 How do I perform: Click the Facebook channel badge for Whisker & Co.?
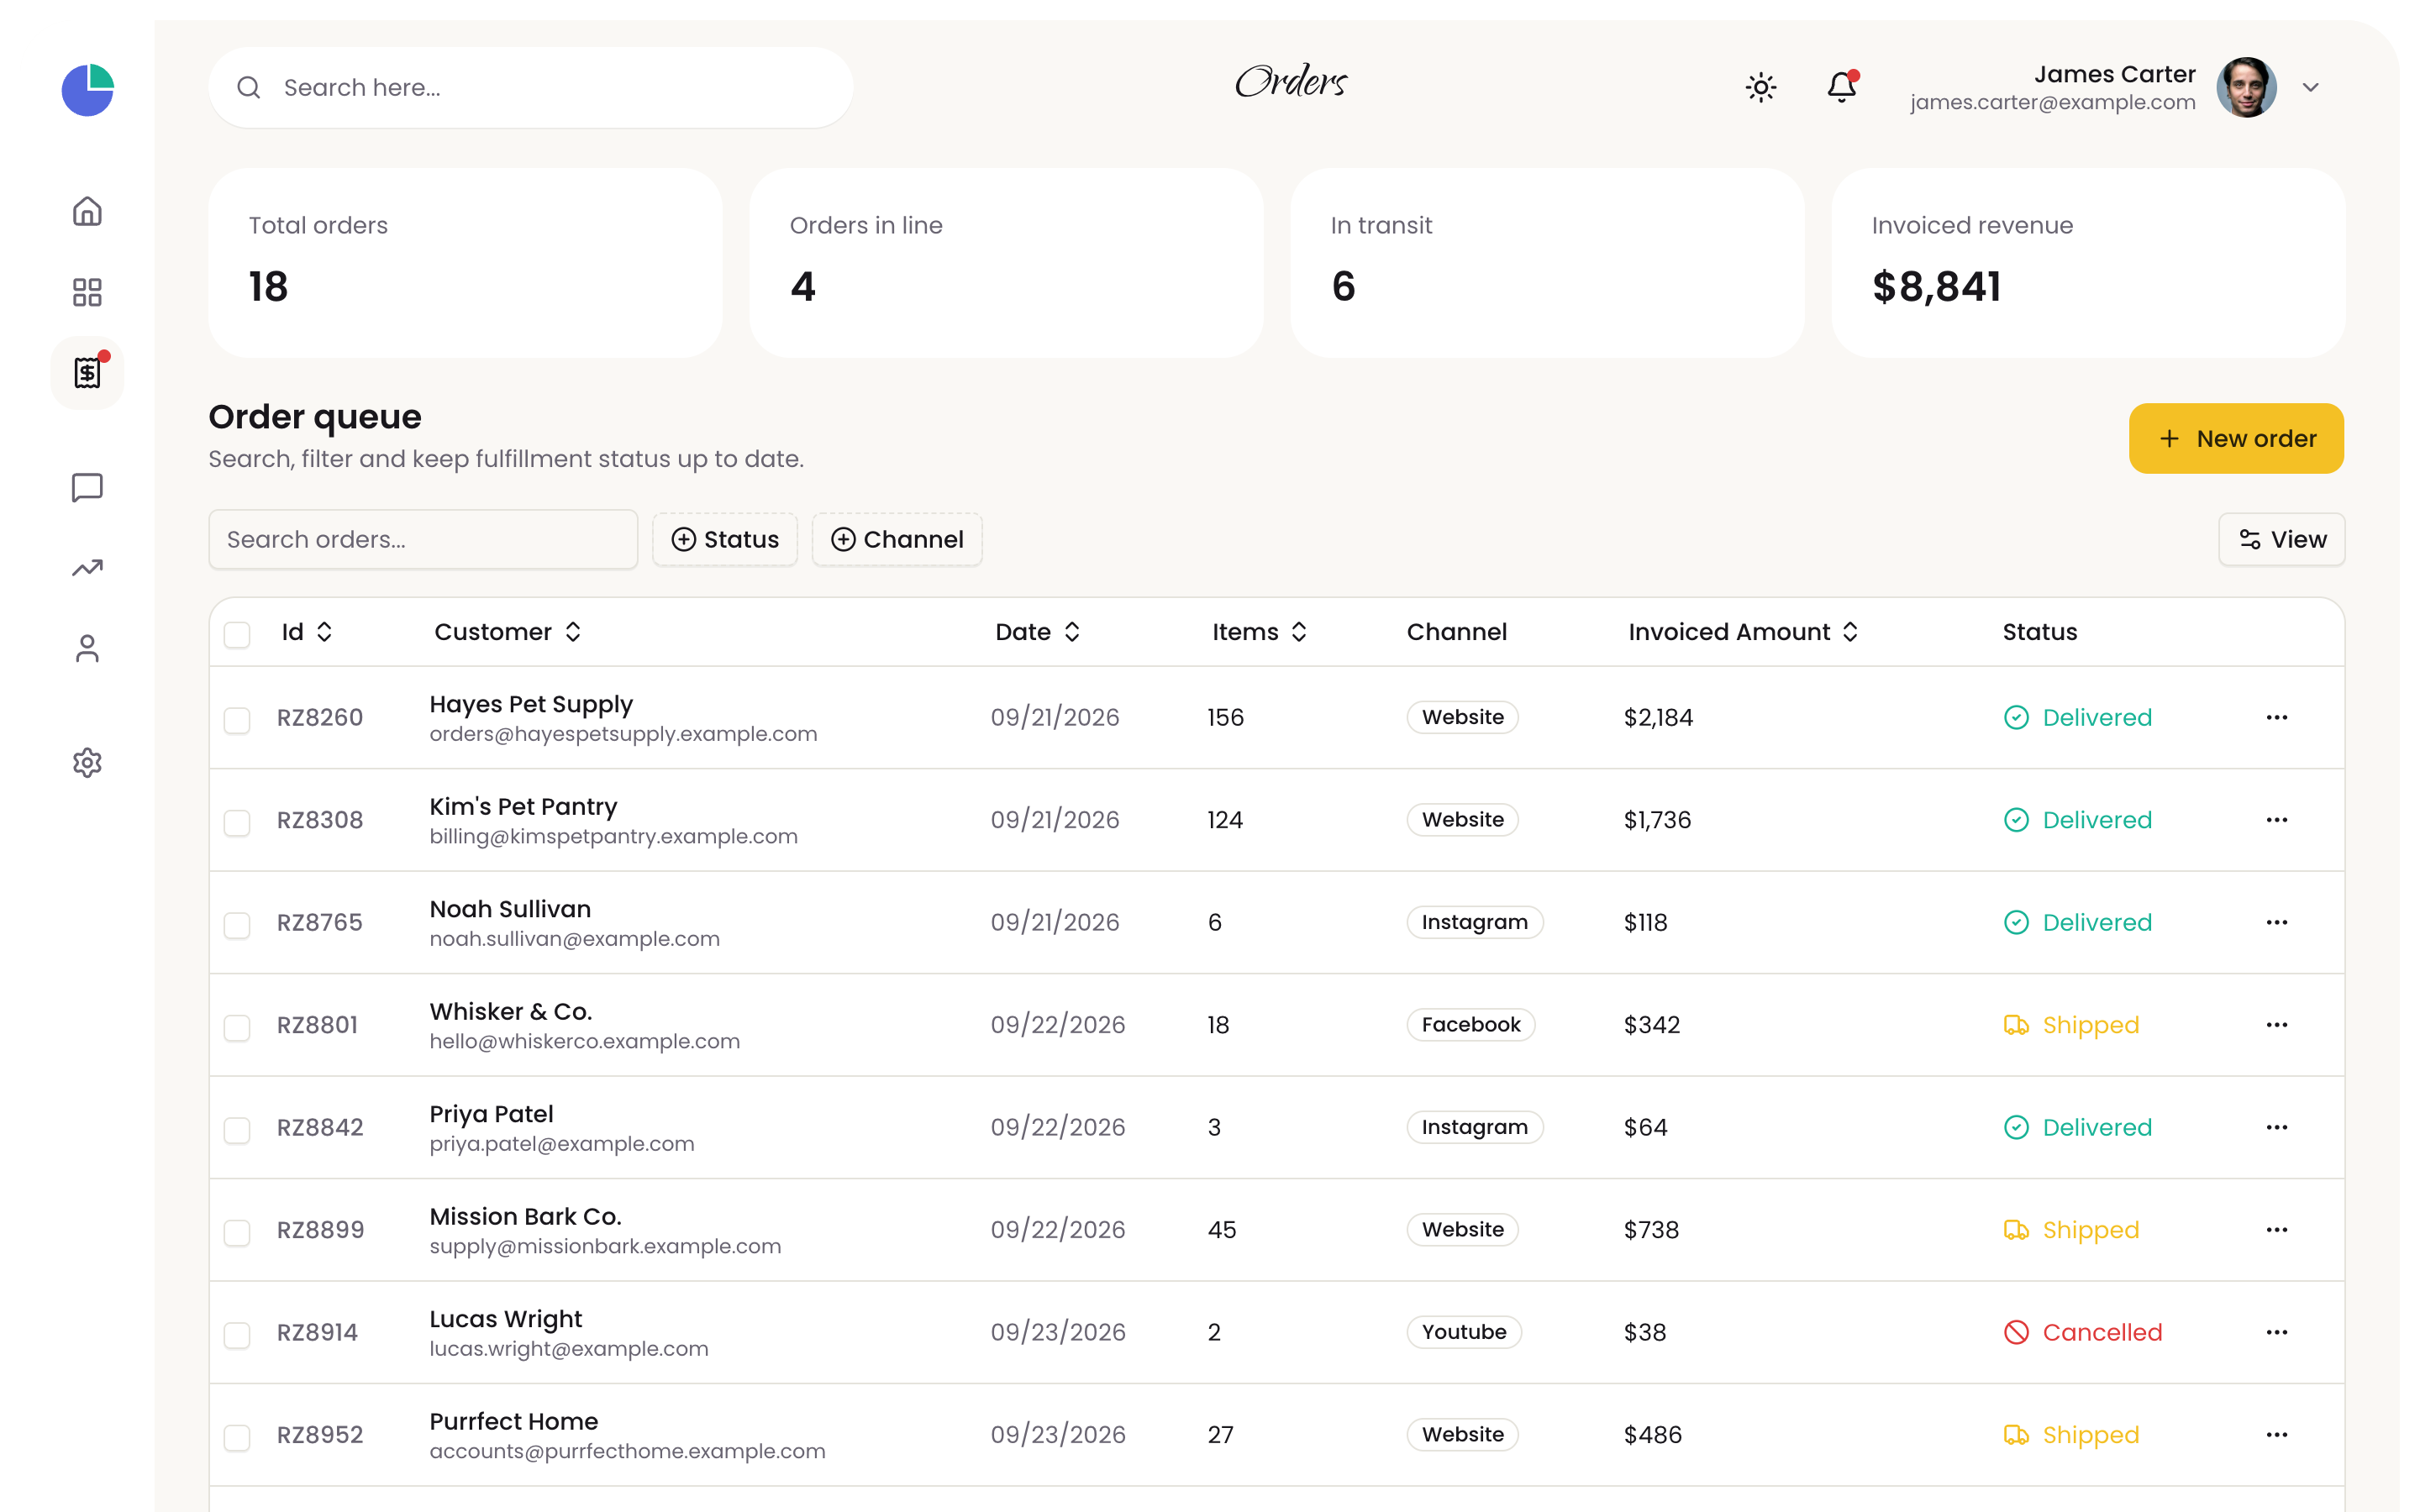coord(1470,1025)
